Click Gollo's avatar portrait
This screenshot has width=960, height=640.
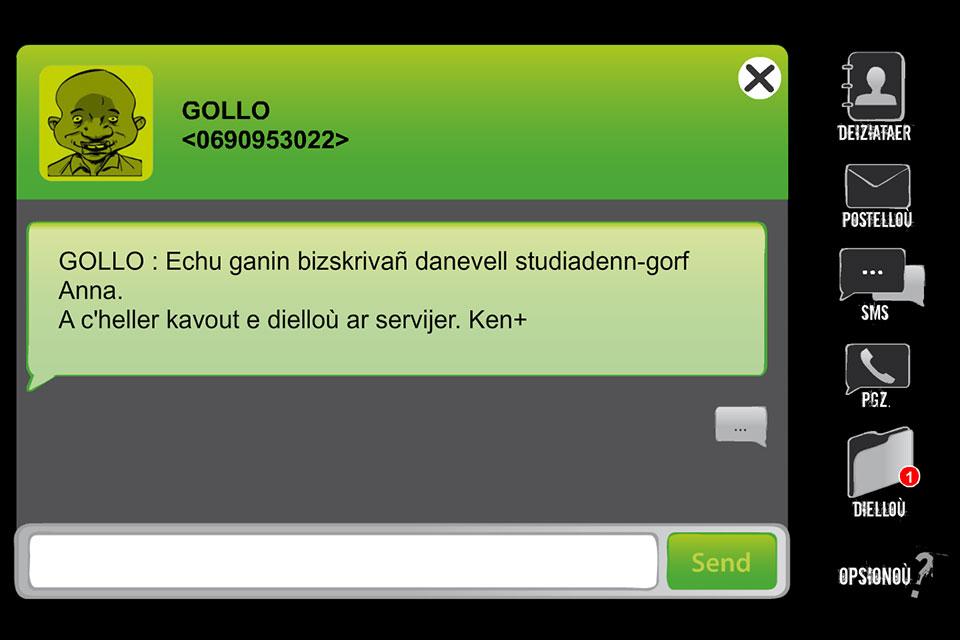point(96,123)
